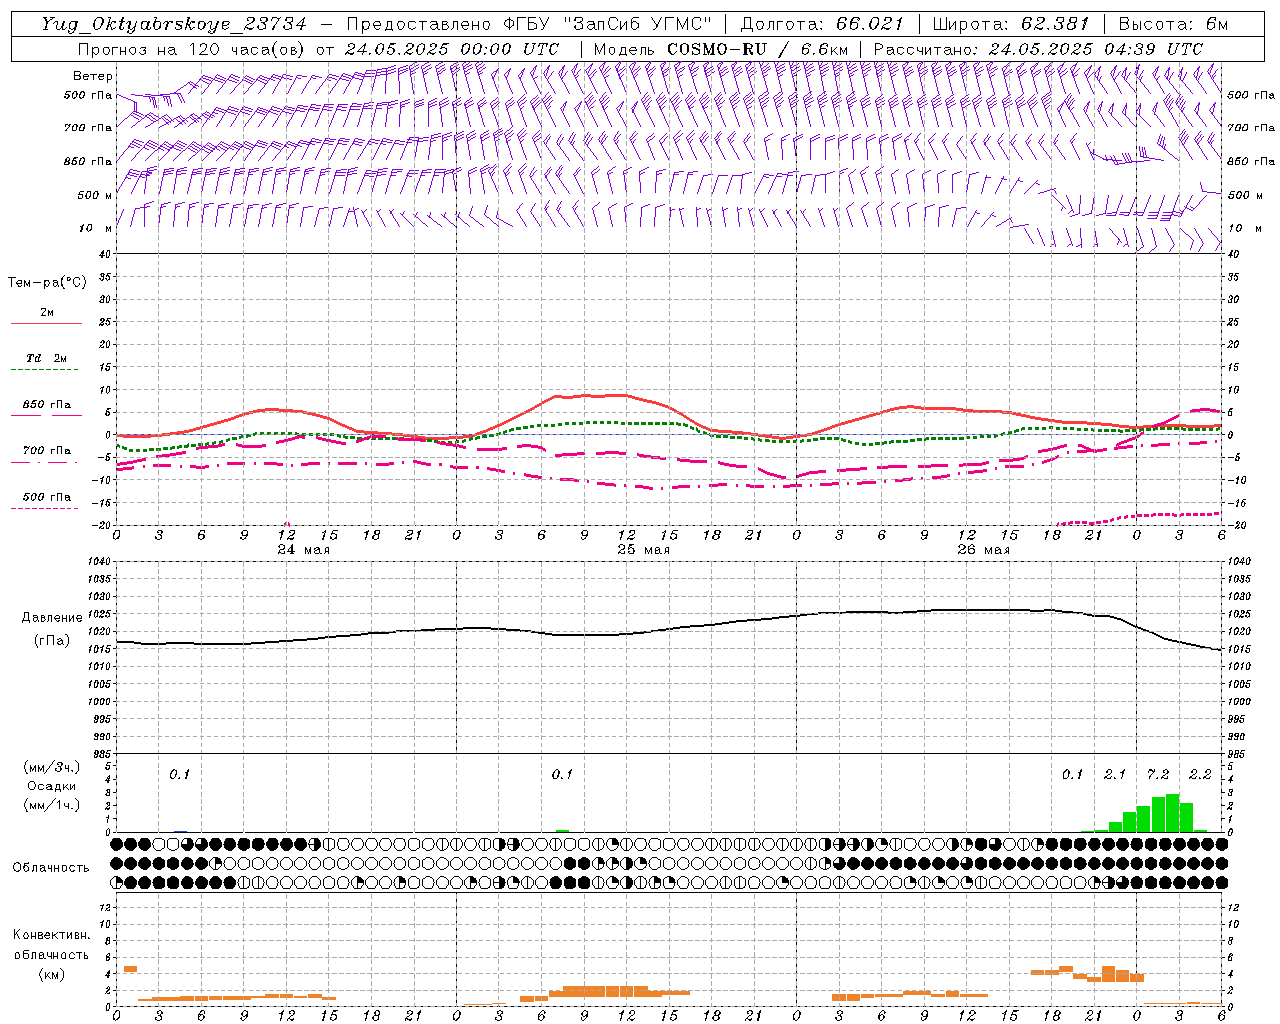Select the 2.2 precipitation amount value

[x=1200, y=775]
